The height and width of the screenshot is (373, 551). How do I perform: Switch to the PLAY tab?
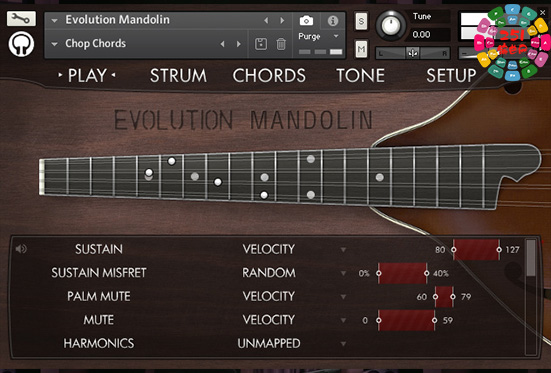87,75
